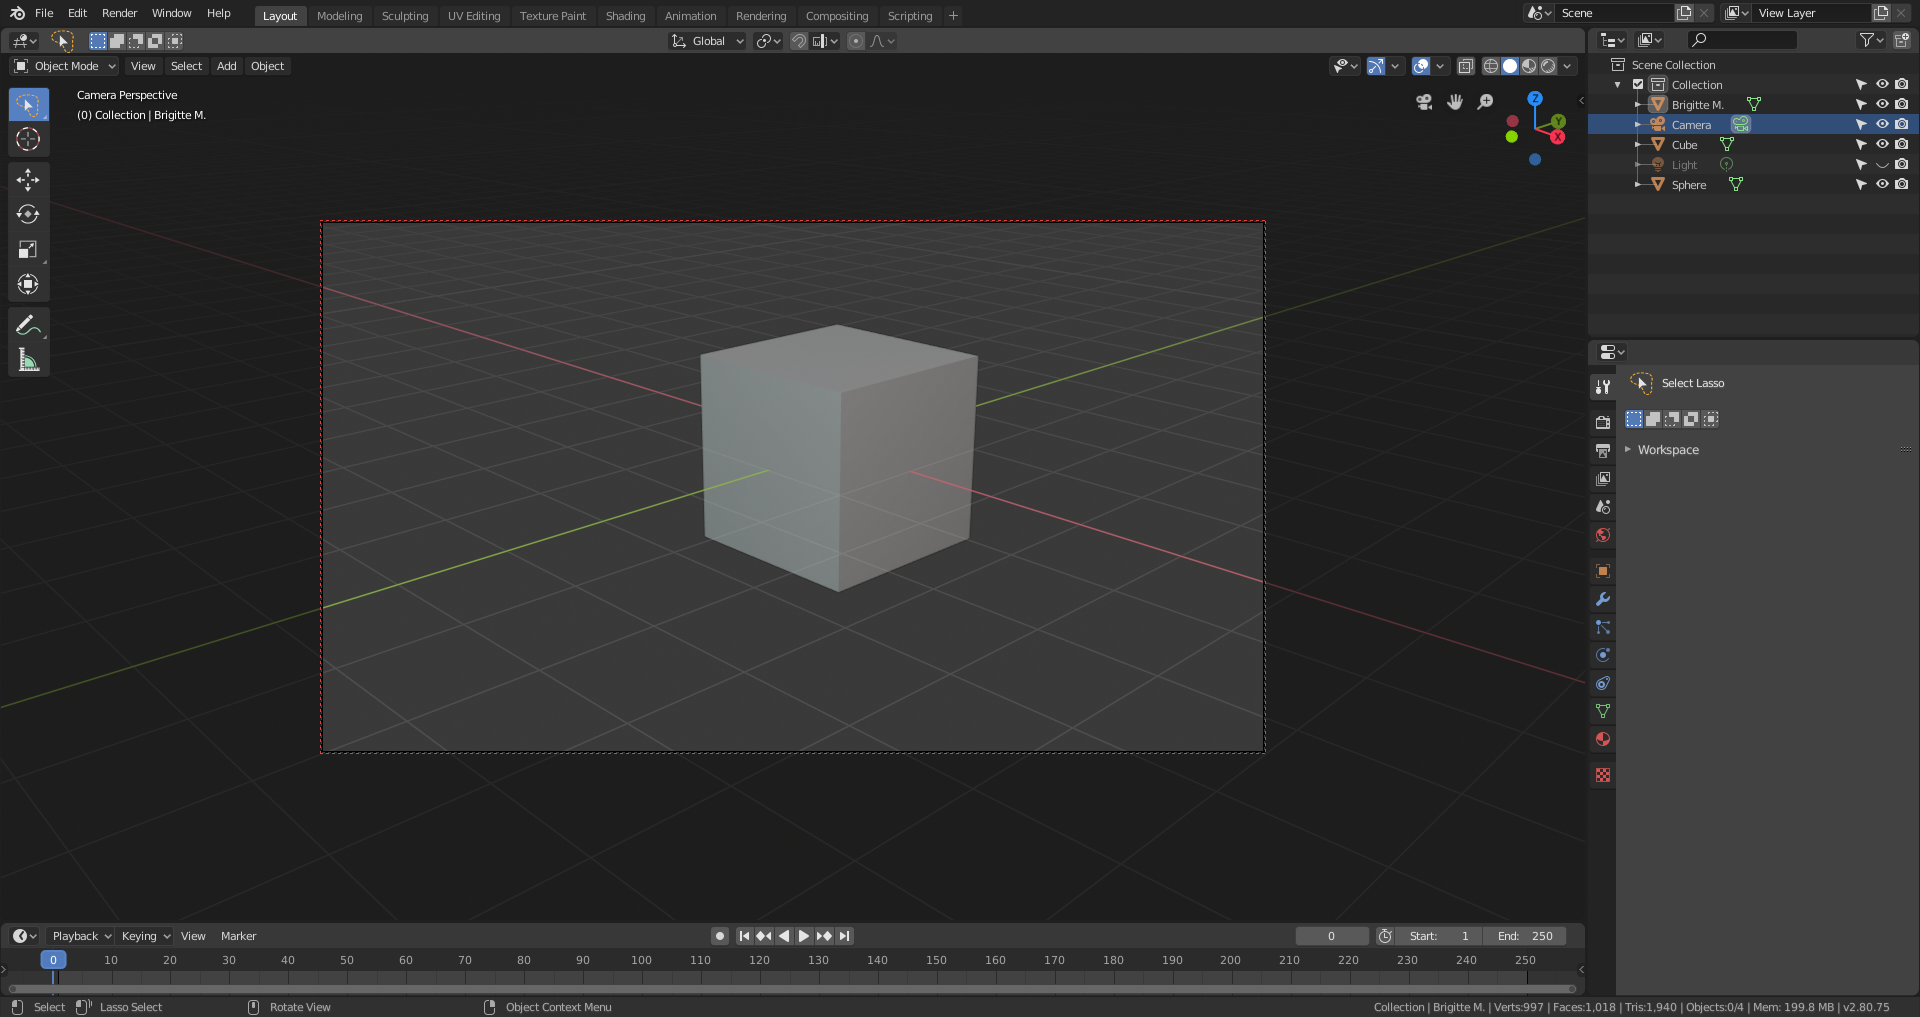Open the Modifiers wrench properties tab
Image resolution: width=1920 pixels, height=1017 pixels.
click(x=1603, y=600)
